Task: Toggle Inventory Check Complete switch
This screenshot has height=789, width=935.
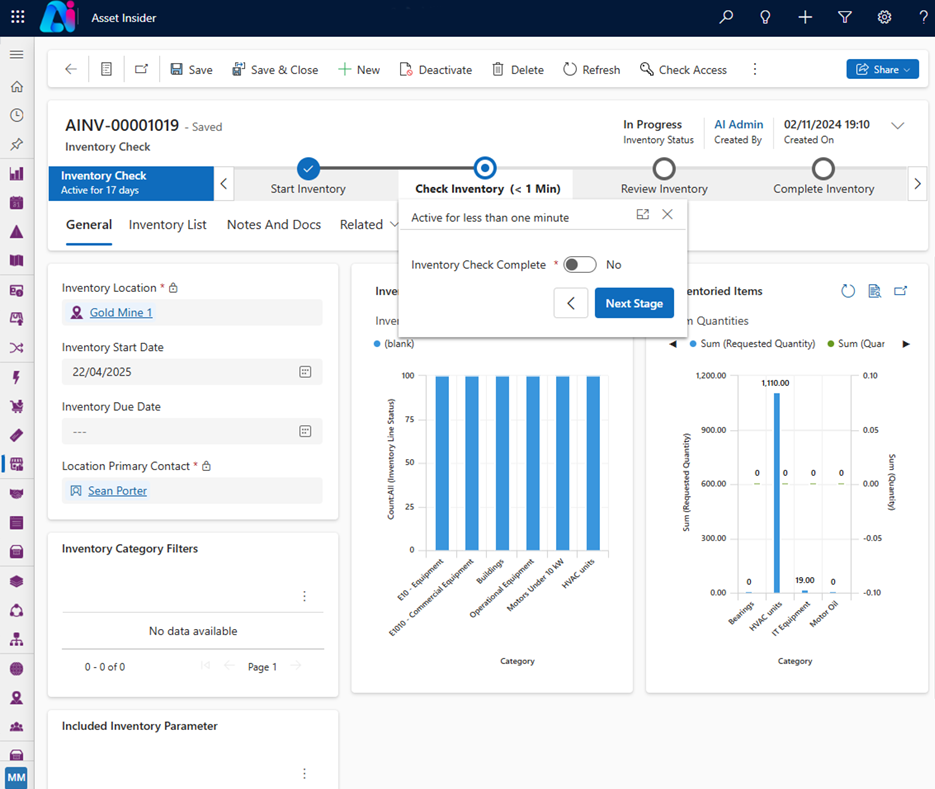Action: tap(580, 265)
